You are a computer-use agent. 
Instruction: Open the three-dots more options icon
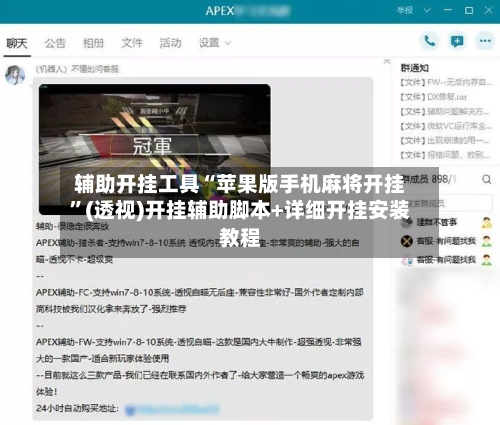pos(485,41)
